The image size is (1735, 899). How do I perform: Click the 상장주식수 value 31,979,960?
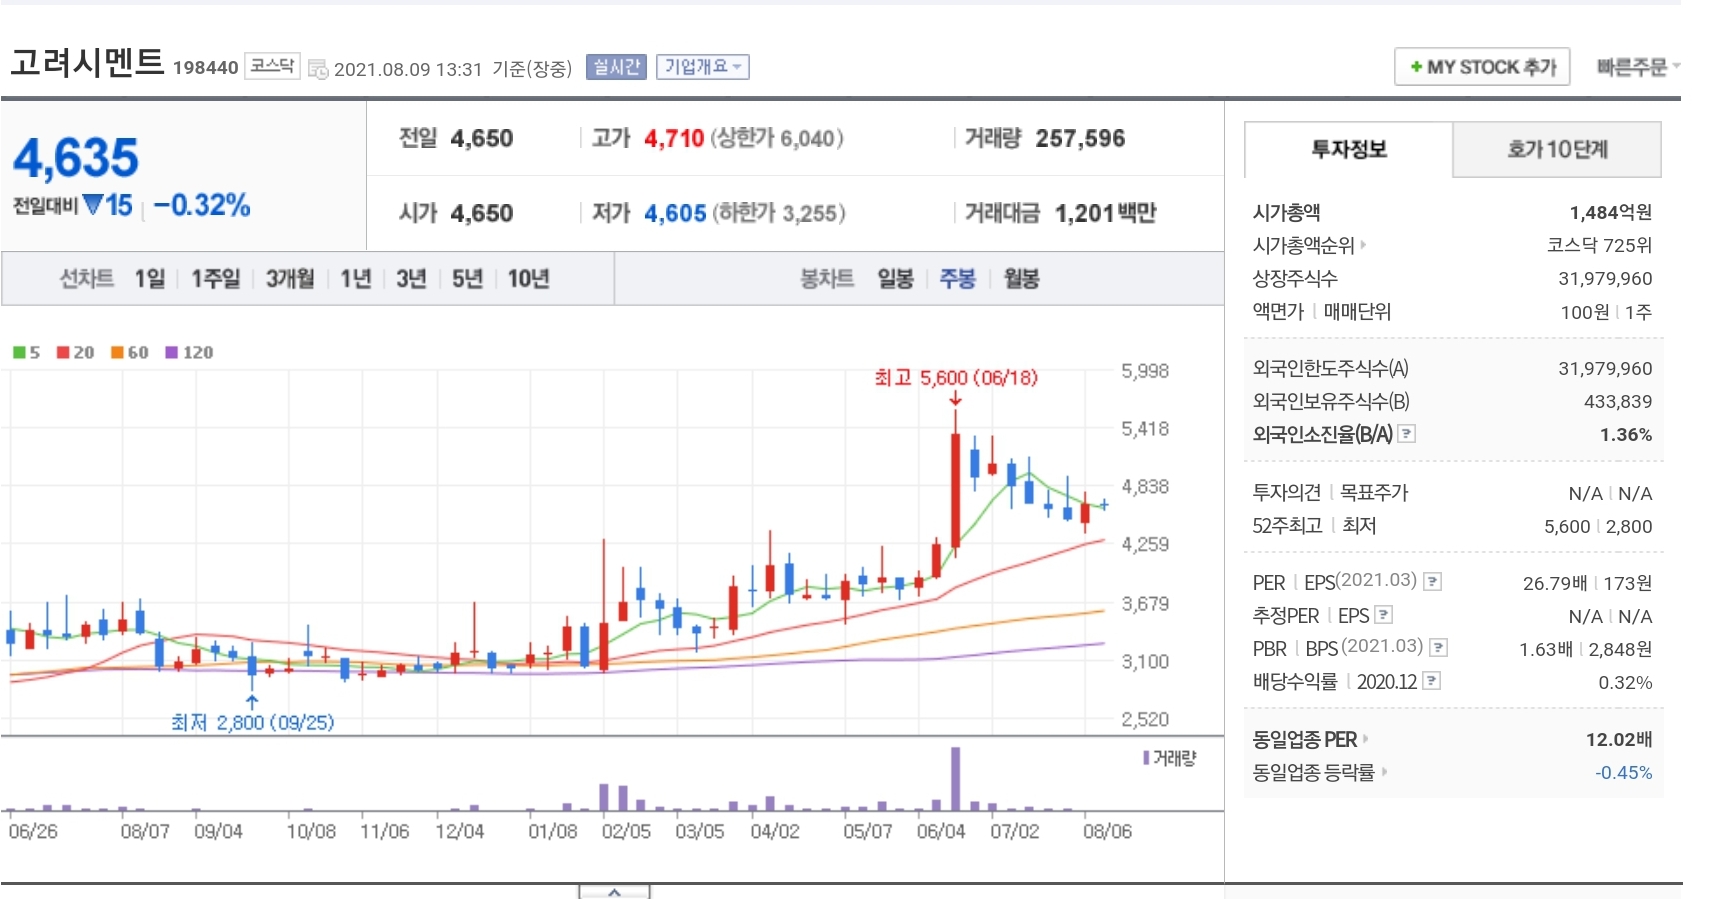click(1605, 278)
